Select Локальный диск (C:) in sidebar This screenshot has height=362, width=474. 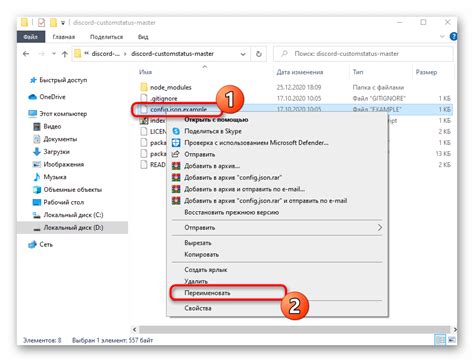[x=73, y=215]
